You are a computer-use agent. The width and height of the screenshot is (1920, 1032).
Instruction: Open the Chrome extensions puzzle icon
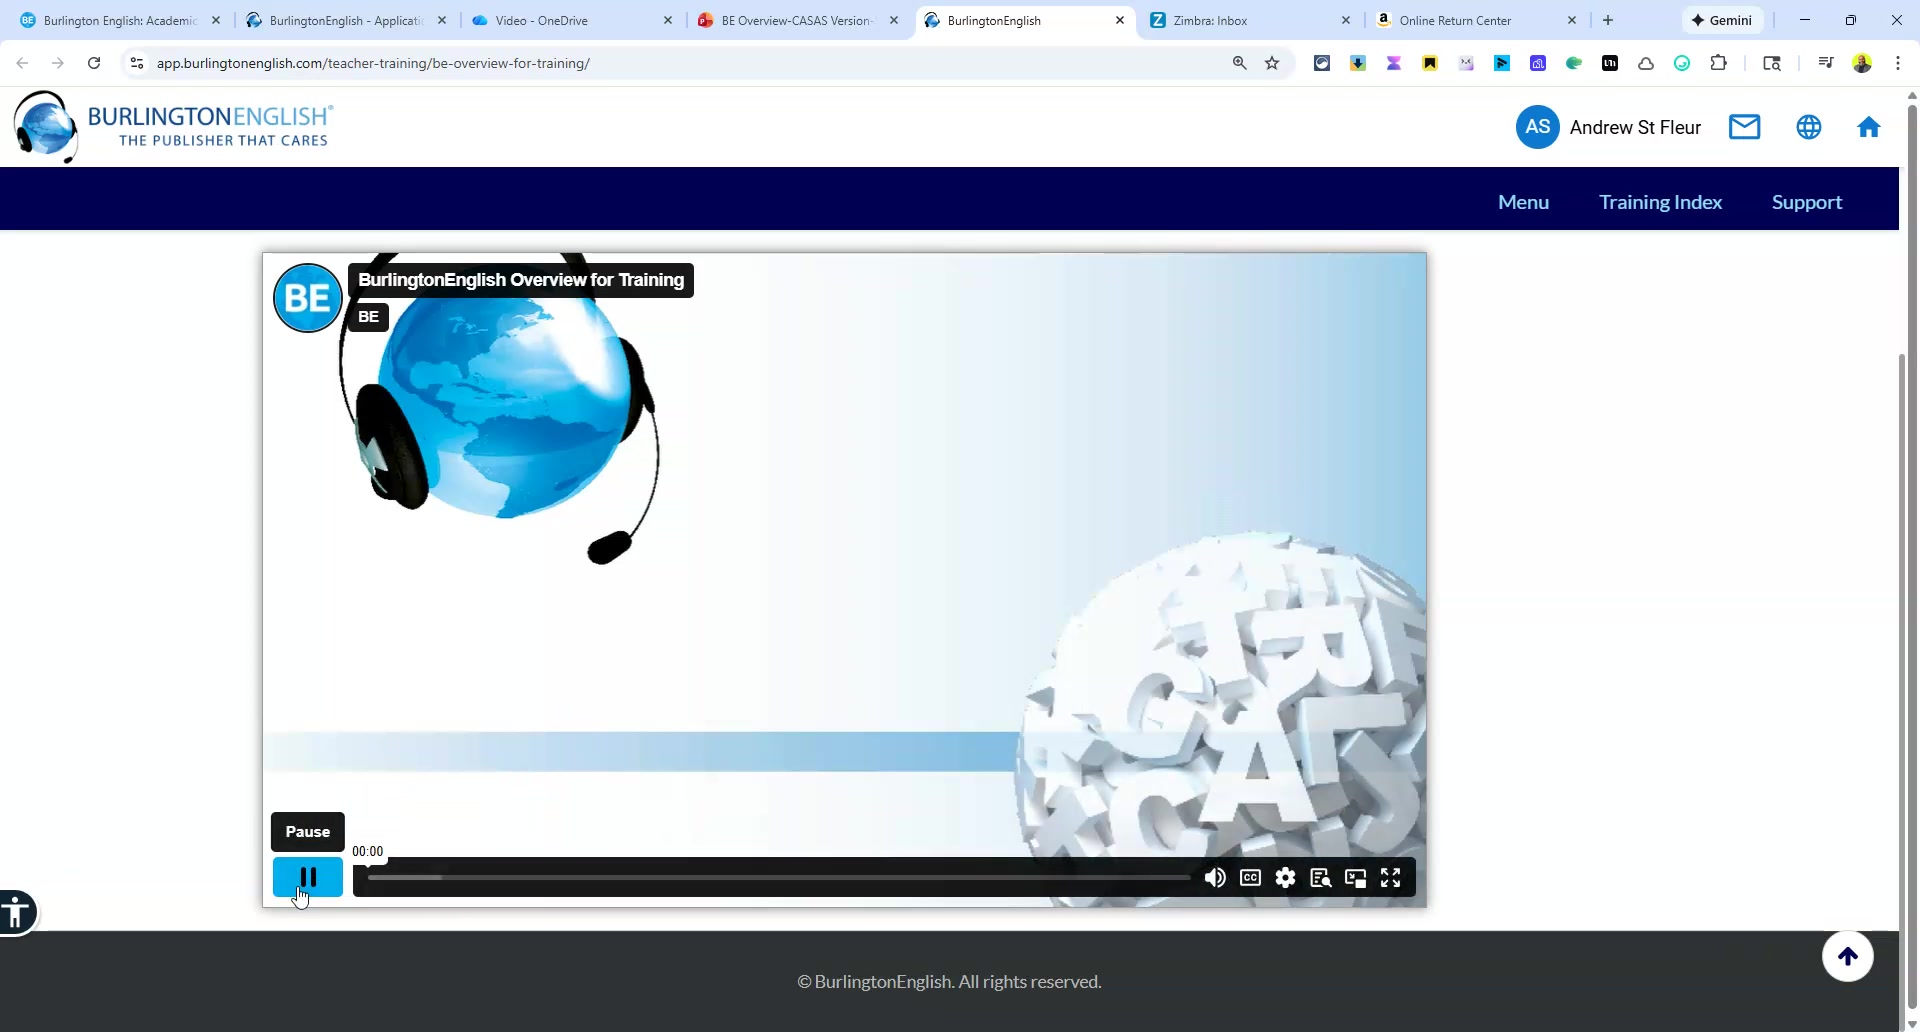(1718, 63)
